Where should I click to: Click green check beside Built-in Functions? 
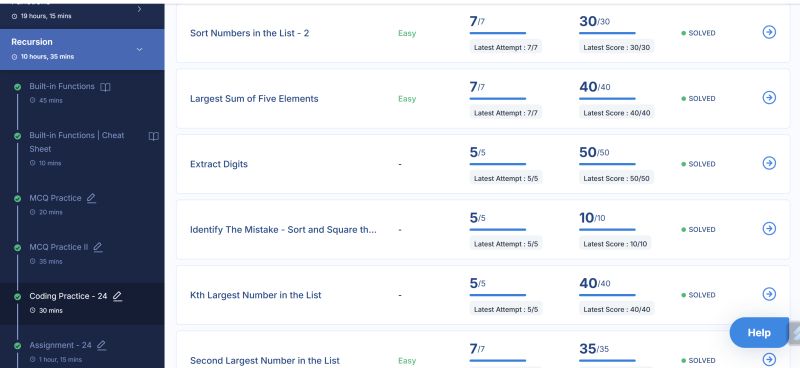click(x=17, y=87)
